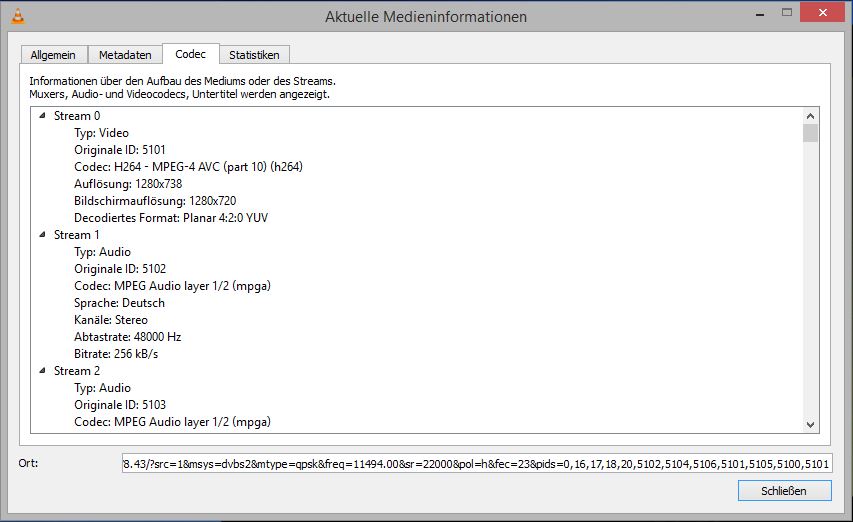Click the VLC cone icon in title bar
Image resolution: width=853 pixels, height=522 pixels.
(x=16, y=16)
